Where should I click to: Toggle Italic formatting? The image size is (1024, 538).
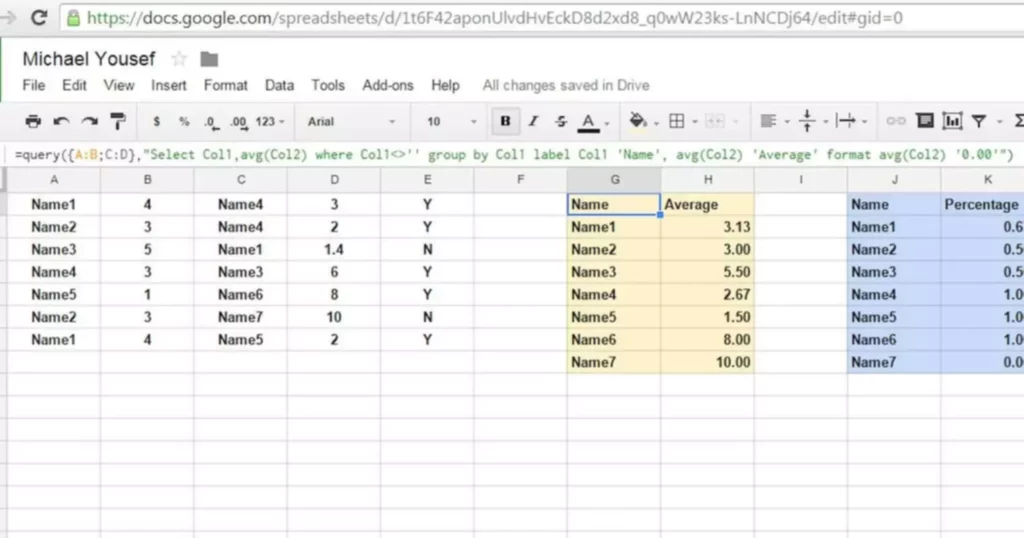533,121
